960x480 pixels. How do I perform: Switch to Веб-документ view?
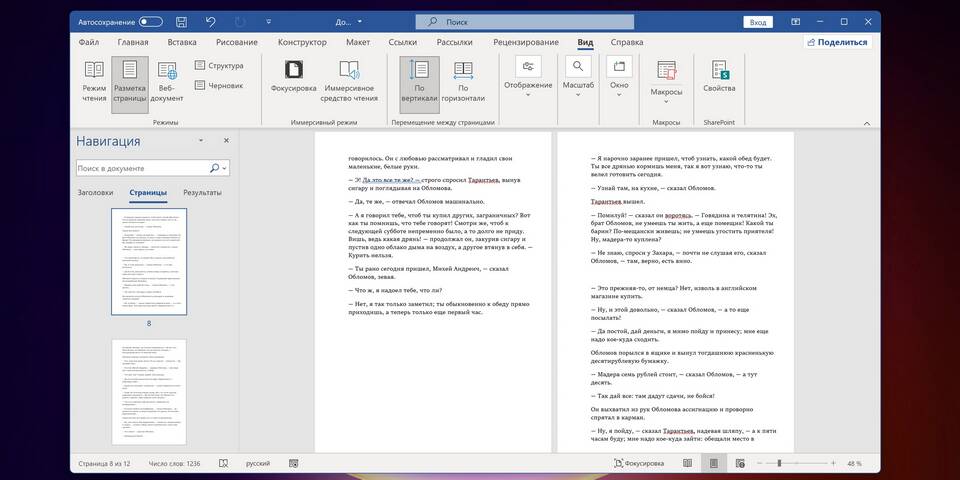tap(167, 80)
